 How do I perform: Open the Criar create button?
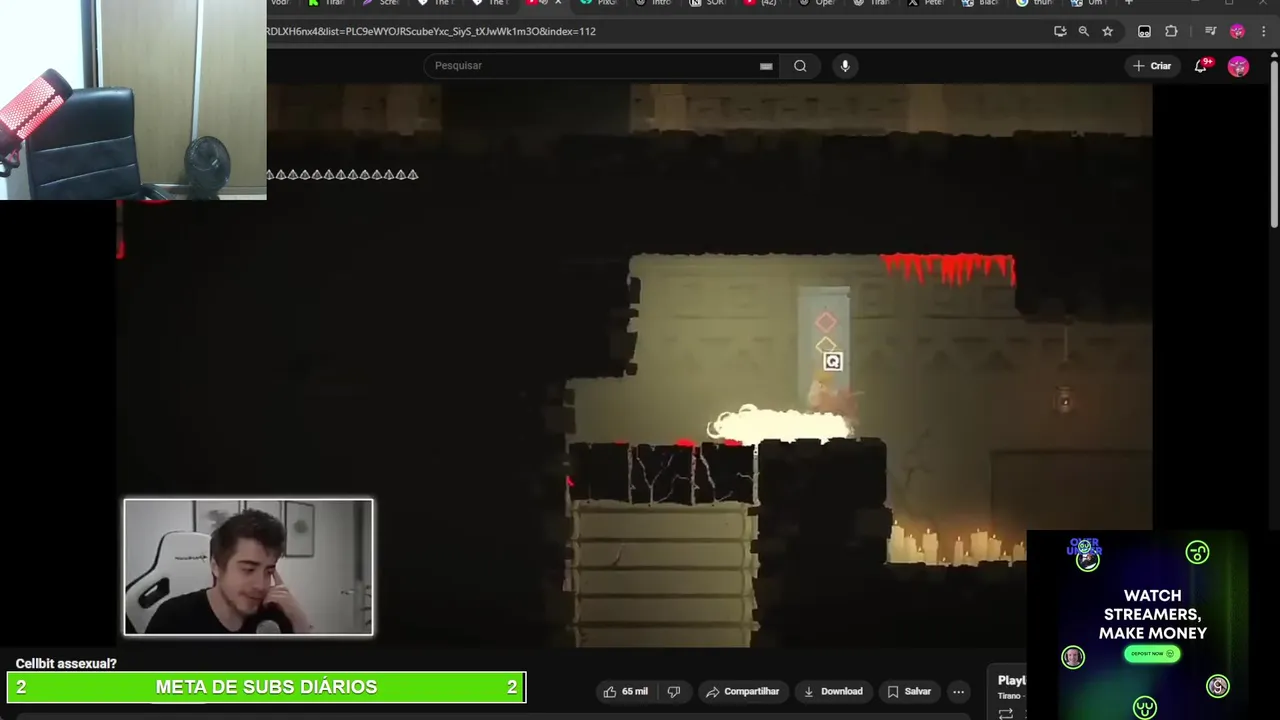pos(1152,66)
